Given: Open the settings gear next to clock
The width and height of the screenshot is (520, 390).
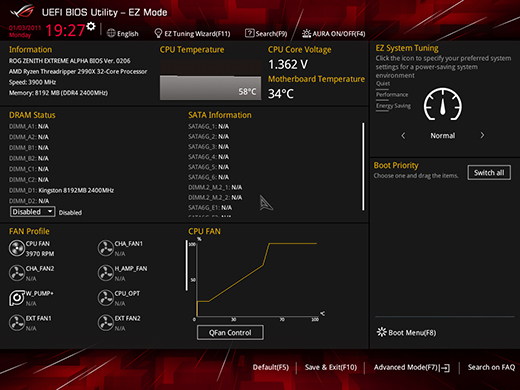Looking at the screenshot, I should click(x=91, y=26).
